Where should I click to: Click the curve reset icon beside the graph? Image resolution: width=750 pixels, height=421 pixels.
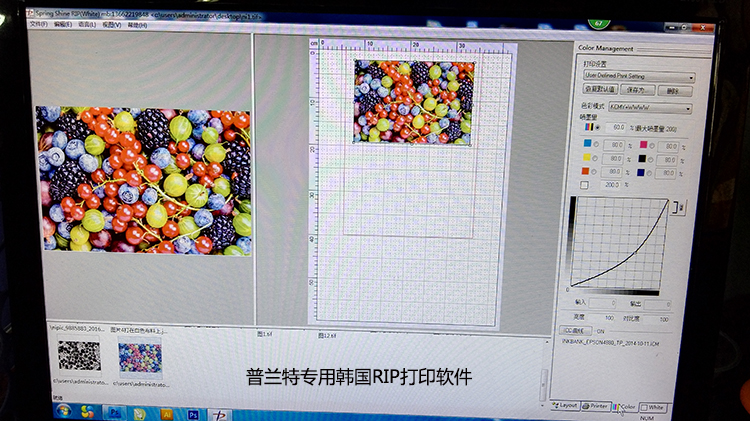pos(679,208)
